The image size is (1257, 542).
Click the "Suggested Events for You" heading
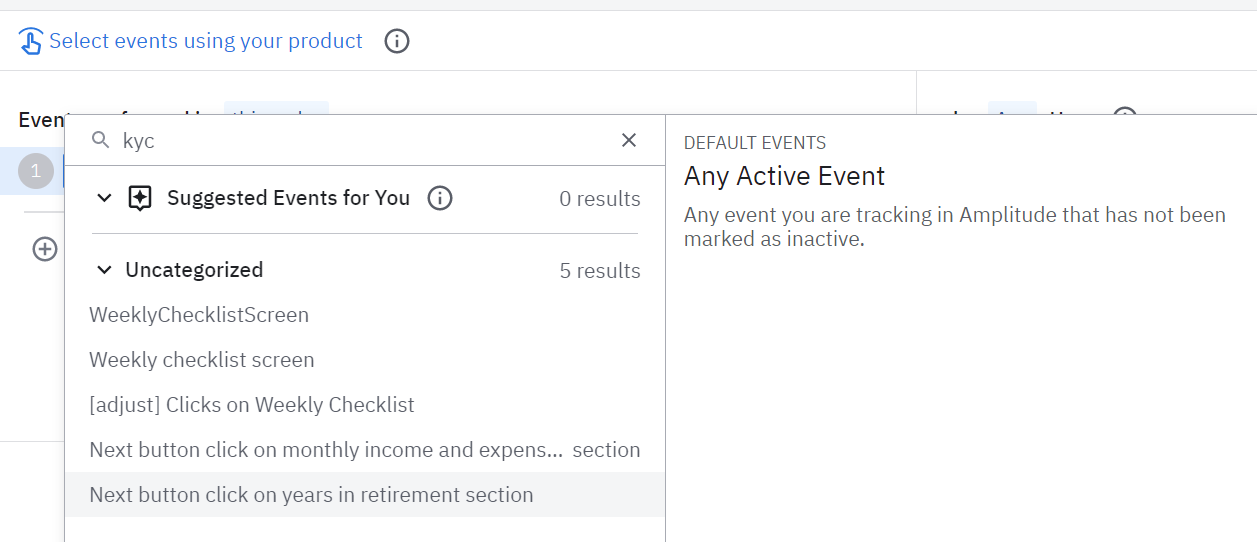click(x=288, y=198)
